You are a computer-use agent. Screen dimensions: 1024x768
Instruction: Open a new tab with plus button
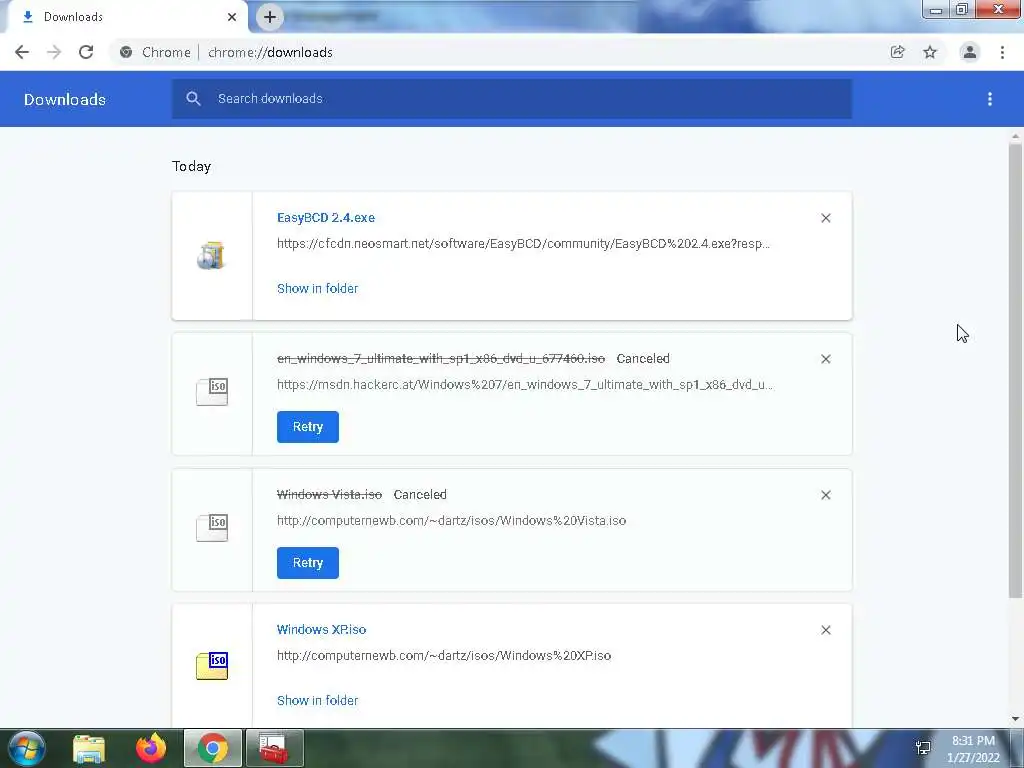coord(270,17)
